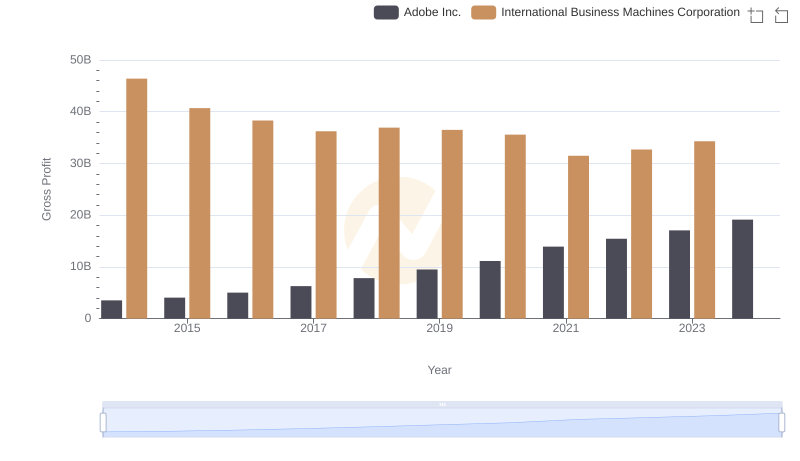Click the 30B y-axis label
This screenshot has height=461, width=800.
[81, 163]
